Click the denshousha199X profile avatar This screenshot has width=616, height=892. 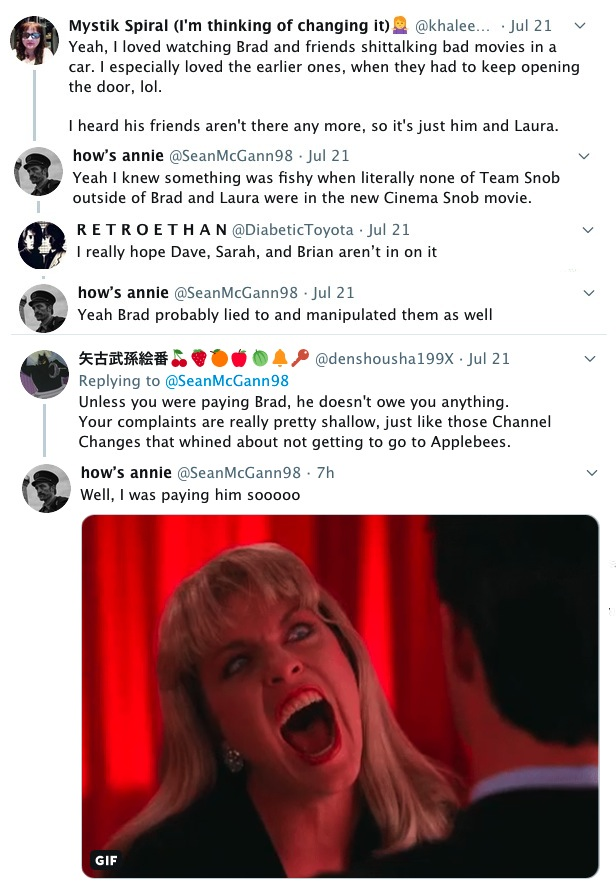point(44,374)
